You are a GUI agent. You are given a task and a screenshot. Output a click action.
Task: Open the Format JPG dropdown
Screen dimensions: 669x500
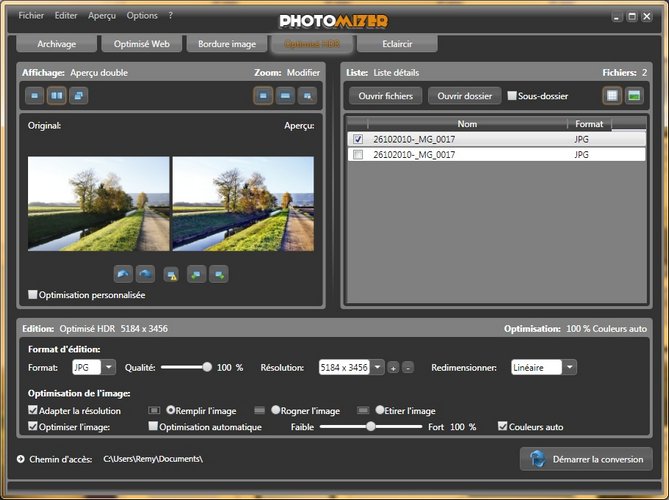tap(109, 368)
